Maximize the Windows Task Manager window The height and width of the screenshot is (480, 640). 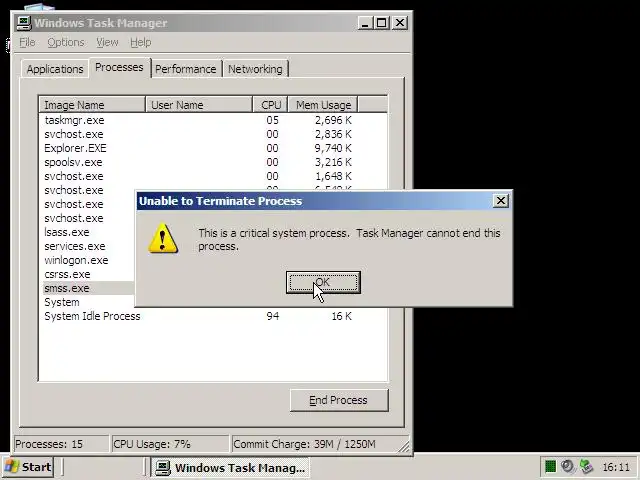pyautogui.click(x=382, y=22)
